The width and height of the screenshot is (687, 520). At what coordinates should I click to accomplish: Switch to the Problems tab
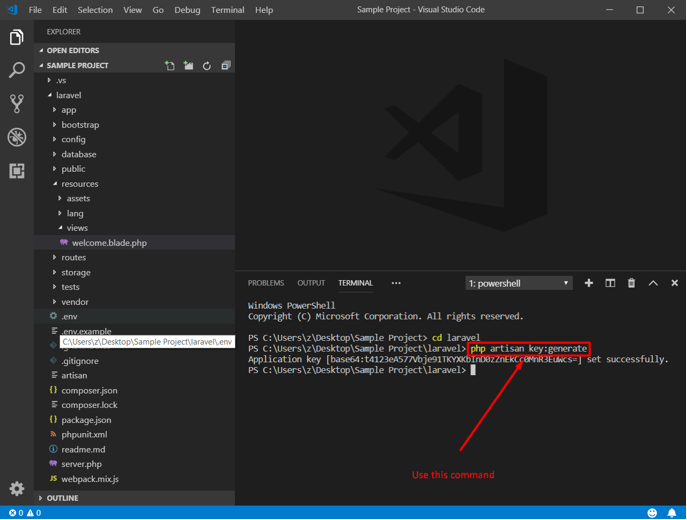(266, 283)
